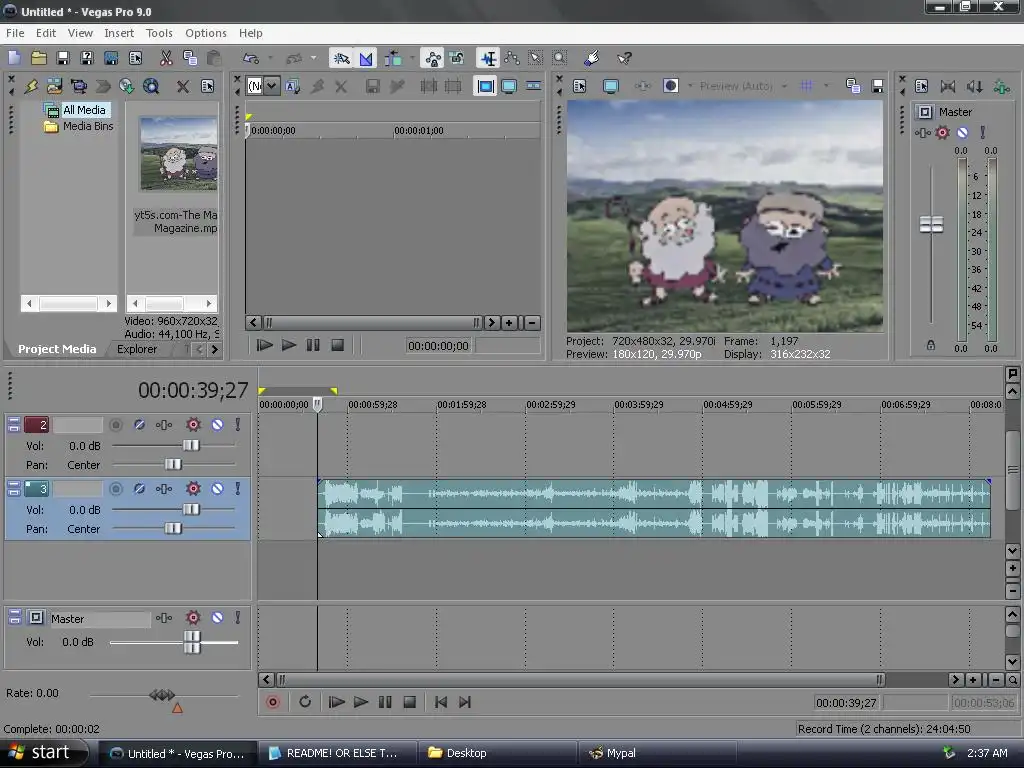This screenshot has height=768, width=1024.
Task: Select the Selection Edit tool
Action: click(536, 58)
